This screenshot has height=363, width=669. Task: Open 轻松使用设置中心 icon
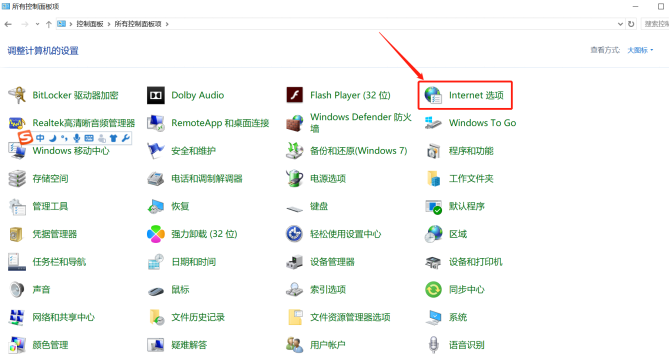pyautogui.click(x=294, y=234)
